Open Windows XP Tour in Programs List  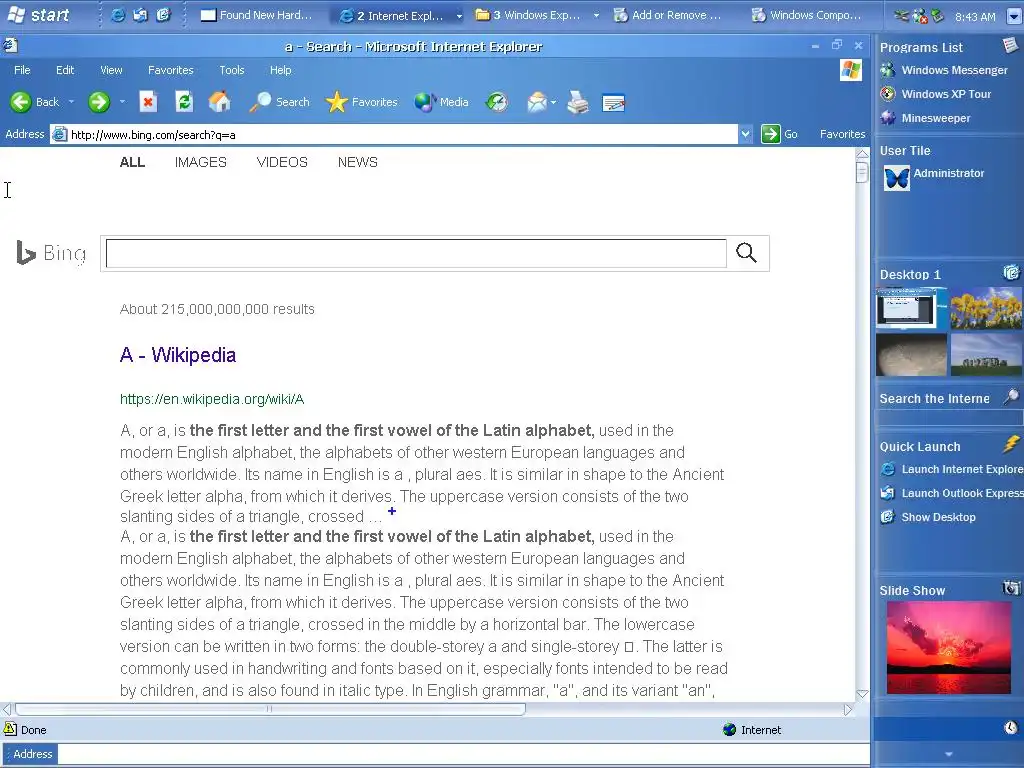pos(936,94)
